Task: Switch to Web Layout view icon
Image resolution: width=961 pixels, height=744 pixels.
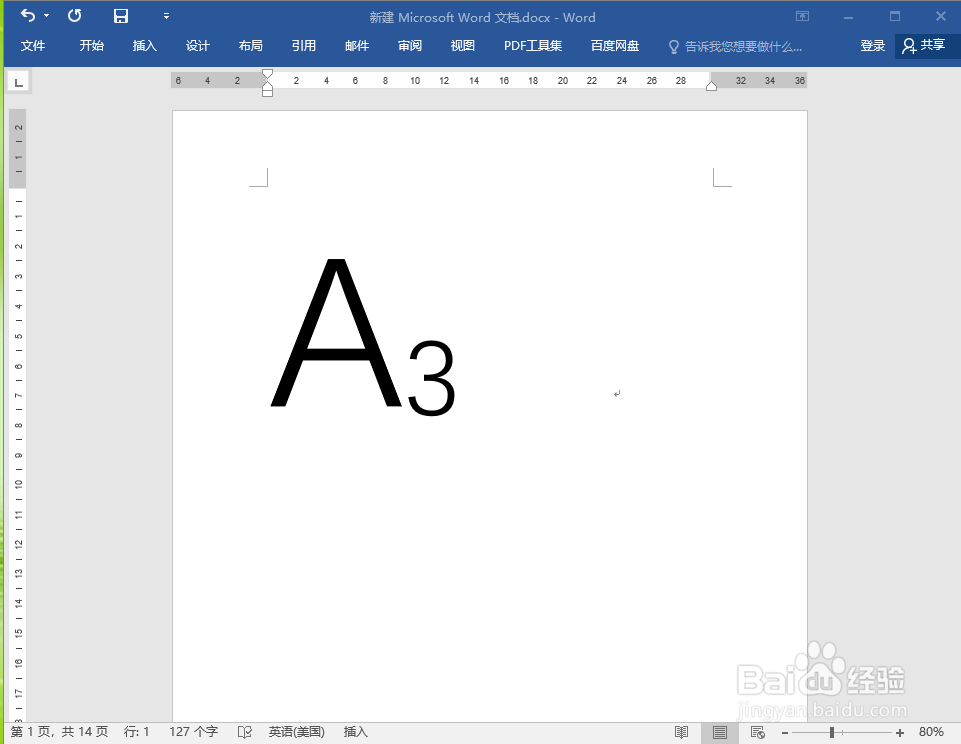Action: (758, 732)
